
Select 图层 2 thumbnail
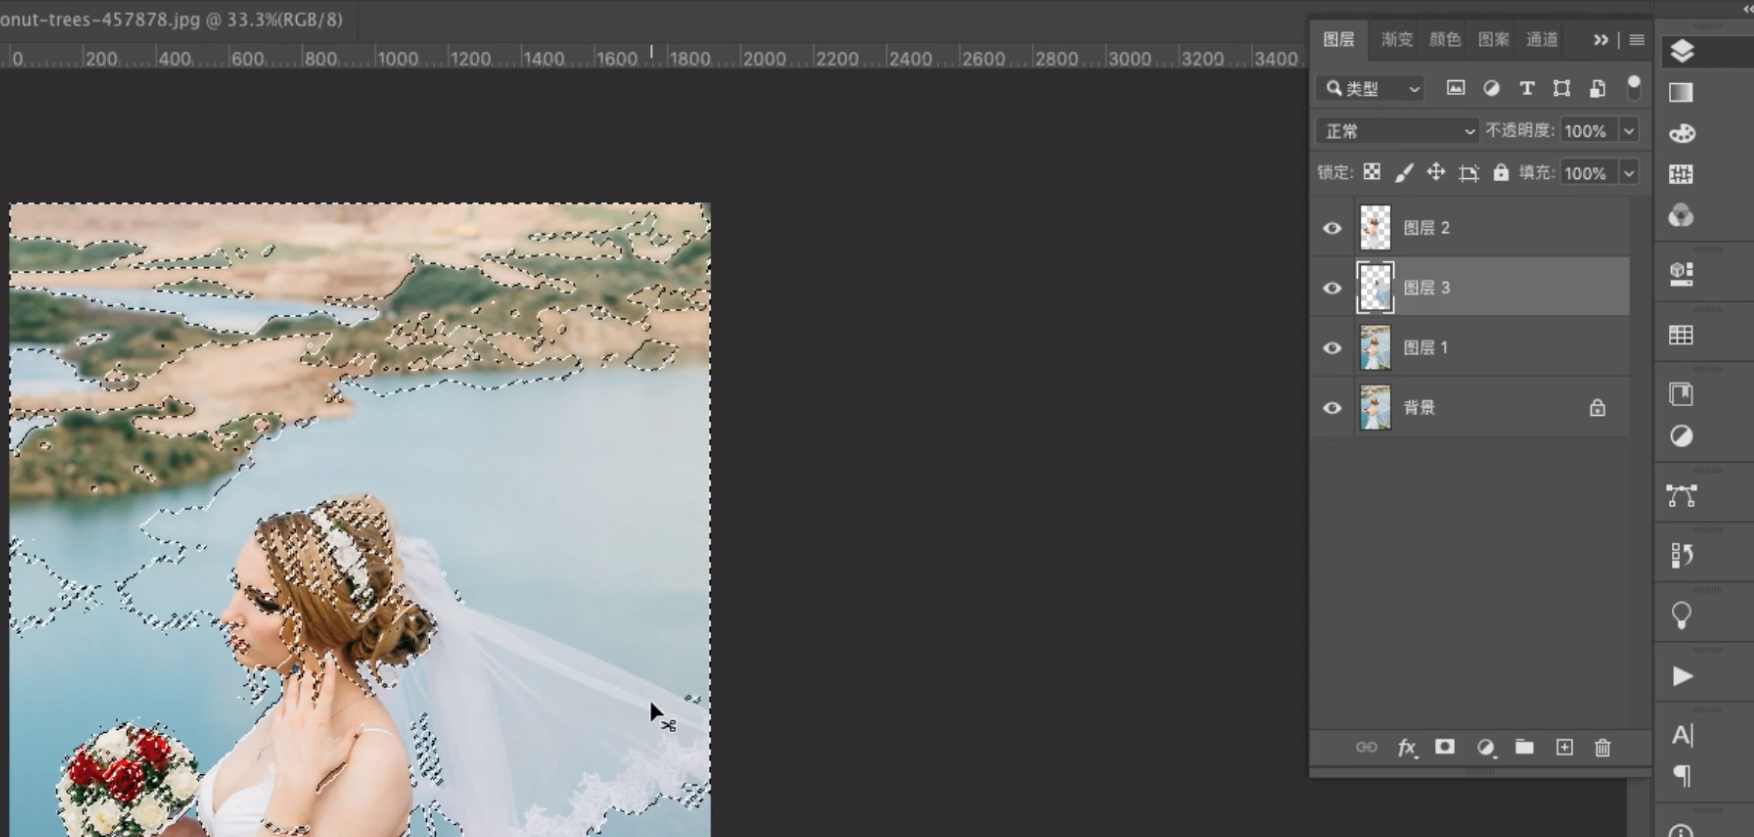[x=1375, y=228]
